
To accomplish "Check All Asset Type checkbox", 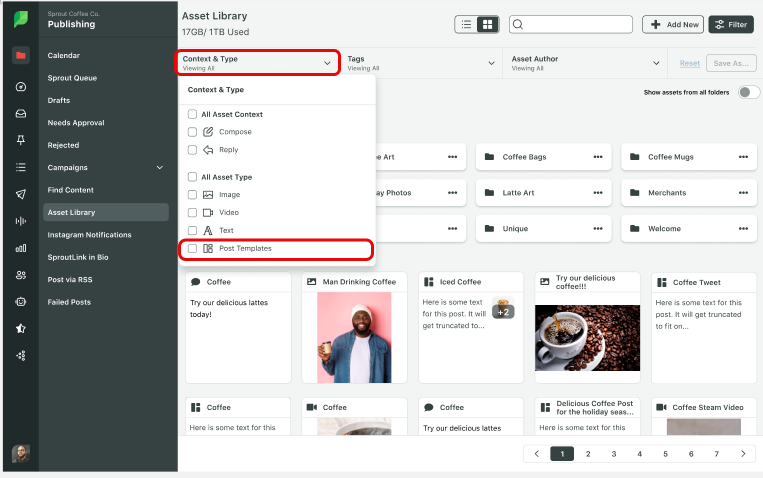I will (192, 177).
